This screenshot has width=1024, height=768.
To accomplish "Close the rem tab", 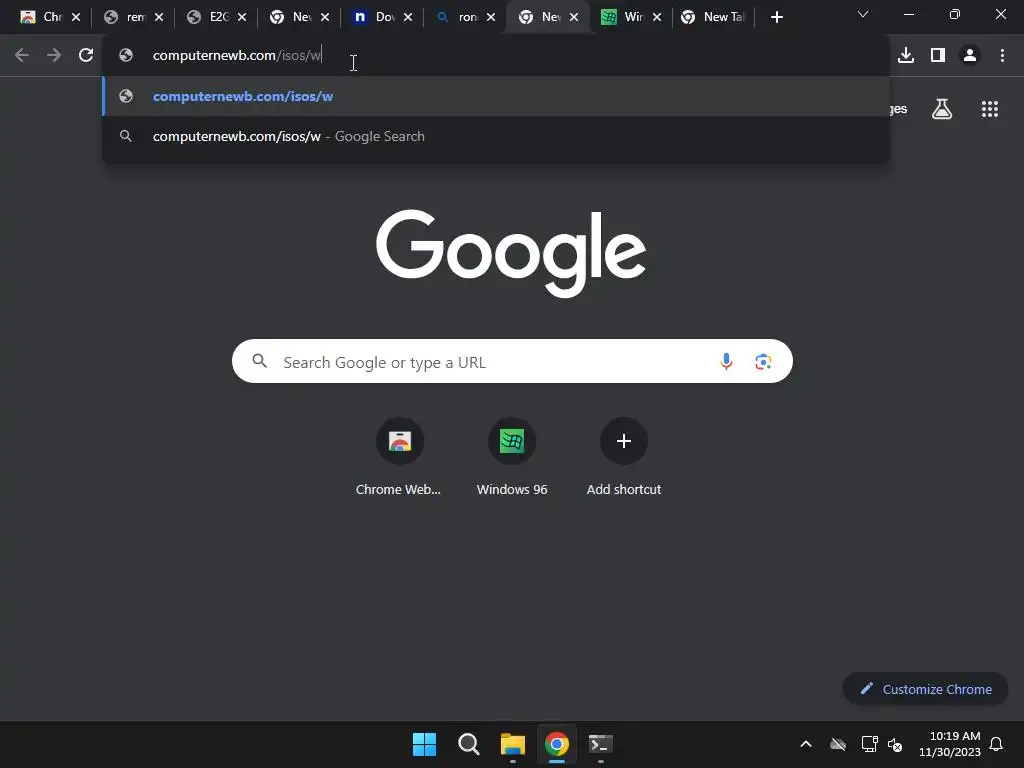I will (159, 18).
